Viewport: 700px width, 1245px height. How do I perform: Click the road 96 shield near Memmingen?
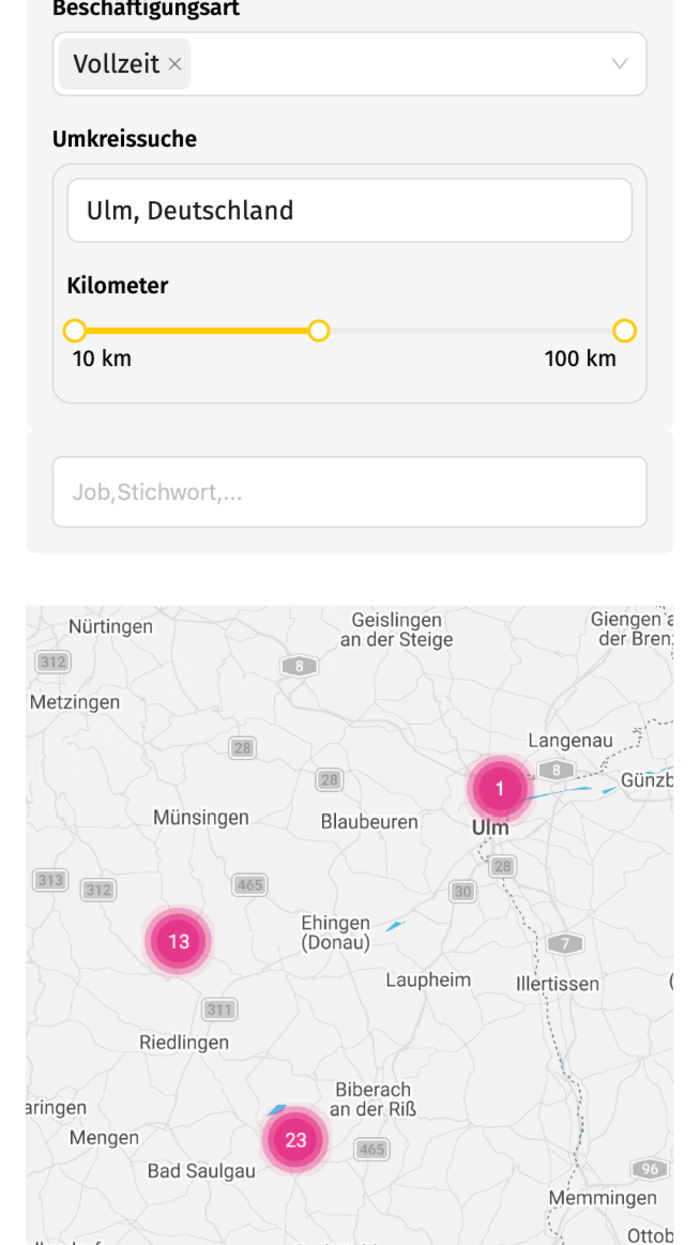pyautogui.click(x=650, y=1169)
